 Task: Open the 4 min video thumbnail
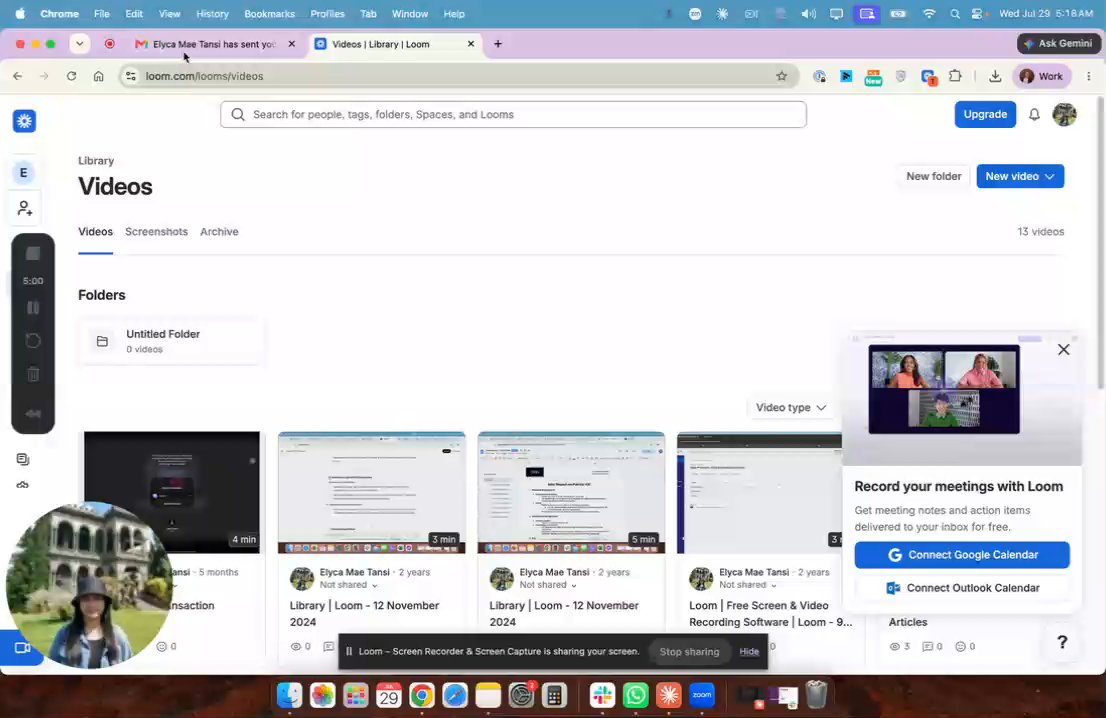(x=171, y=492)
